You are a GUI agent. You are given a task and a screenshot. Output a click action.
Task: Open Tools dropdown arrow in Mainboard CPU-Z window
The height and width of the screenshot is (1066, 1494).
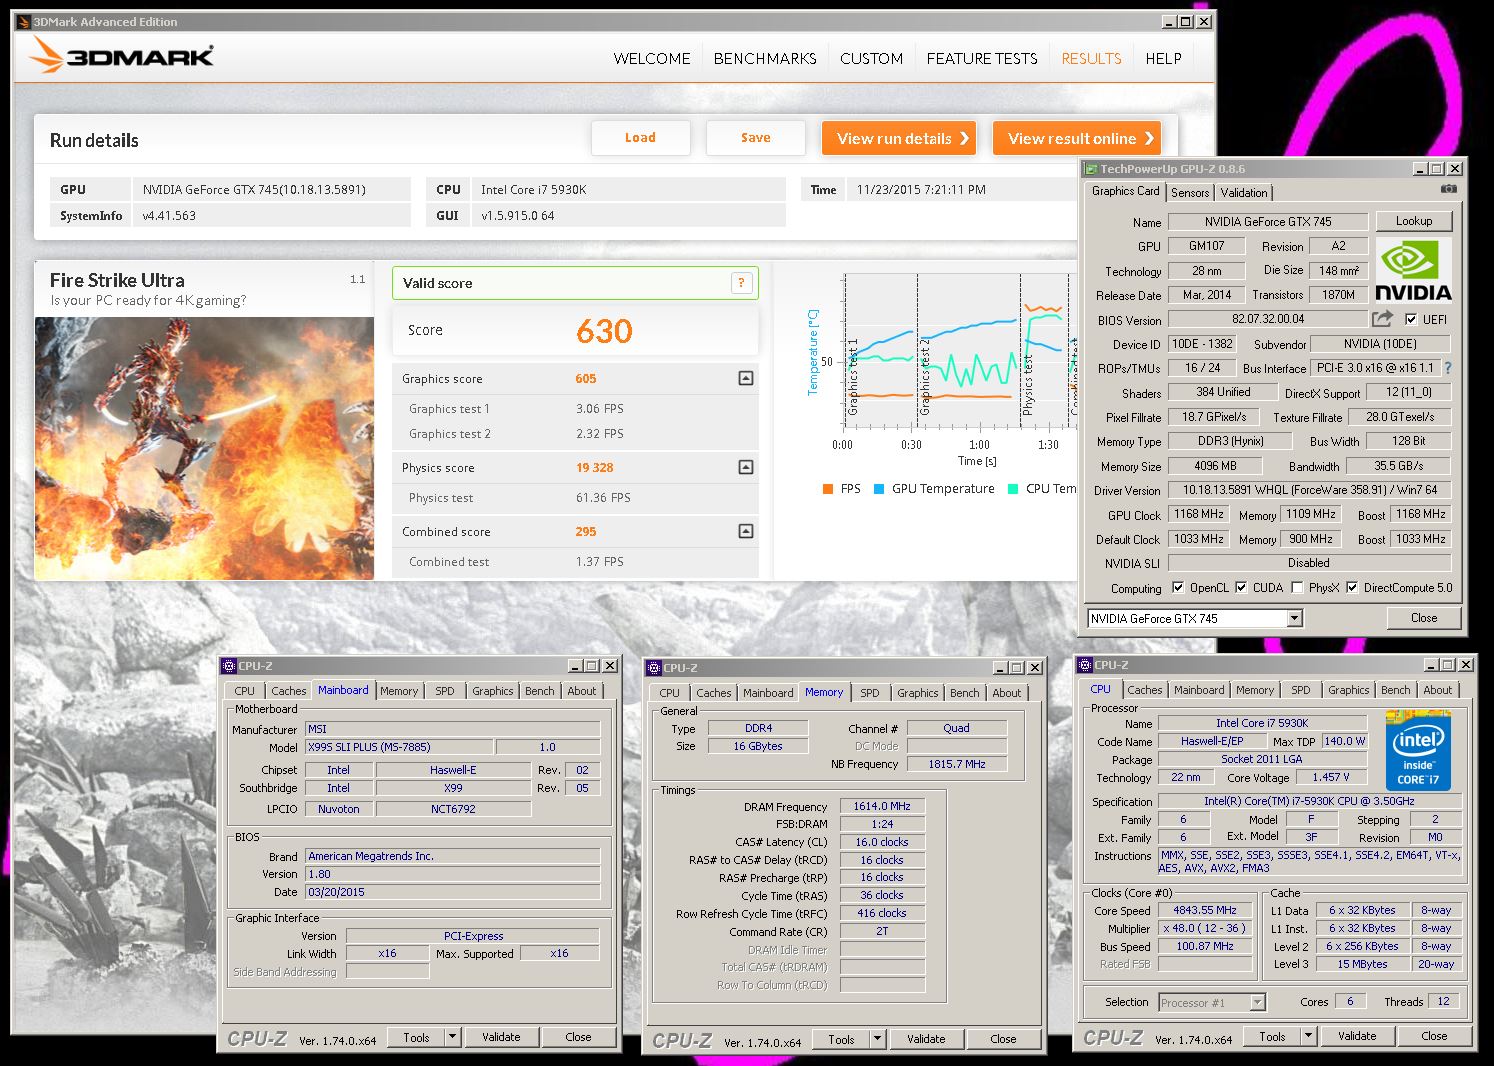tap(452, 1037)
